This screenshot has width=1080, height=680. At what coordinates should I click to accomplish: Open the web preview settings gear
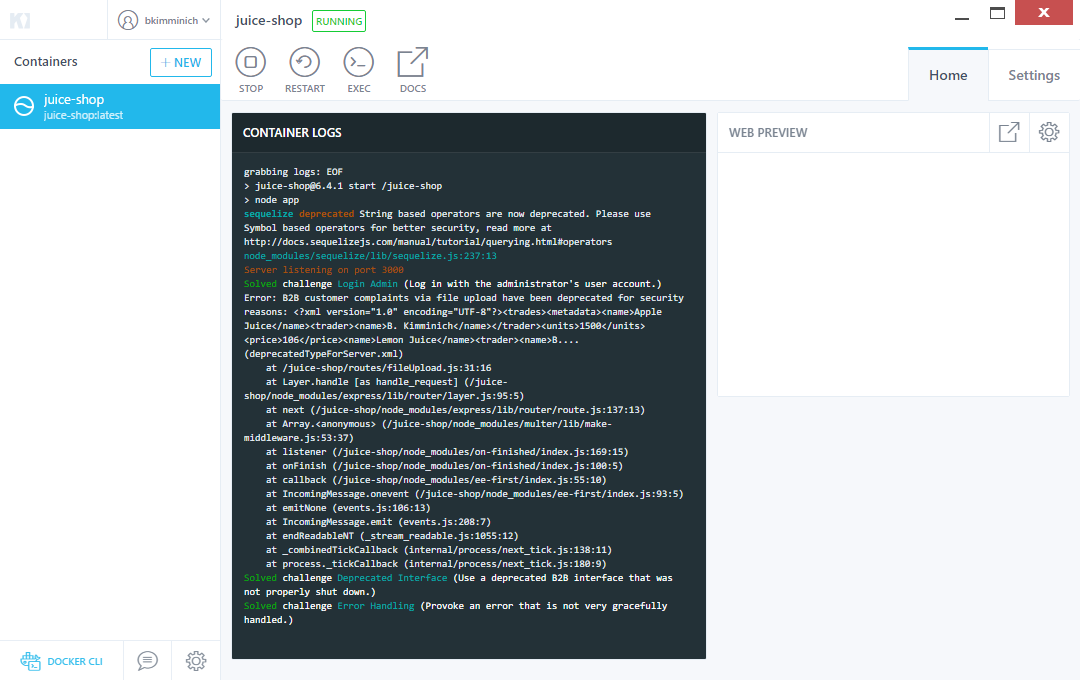(1048, 132)
